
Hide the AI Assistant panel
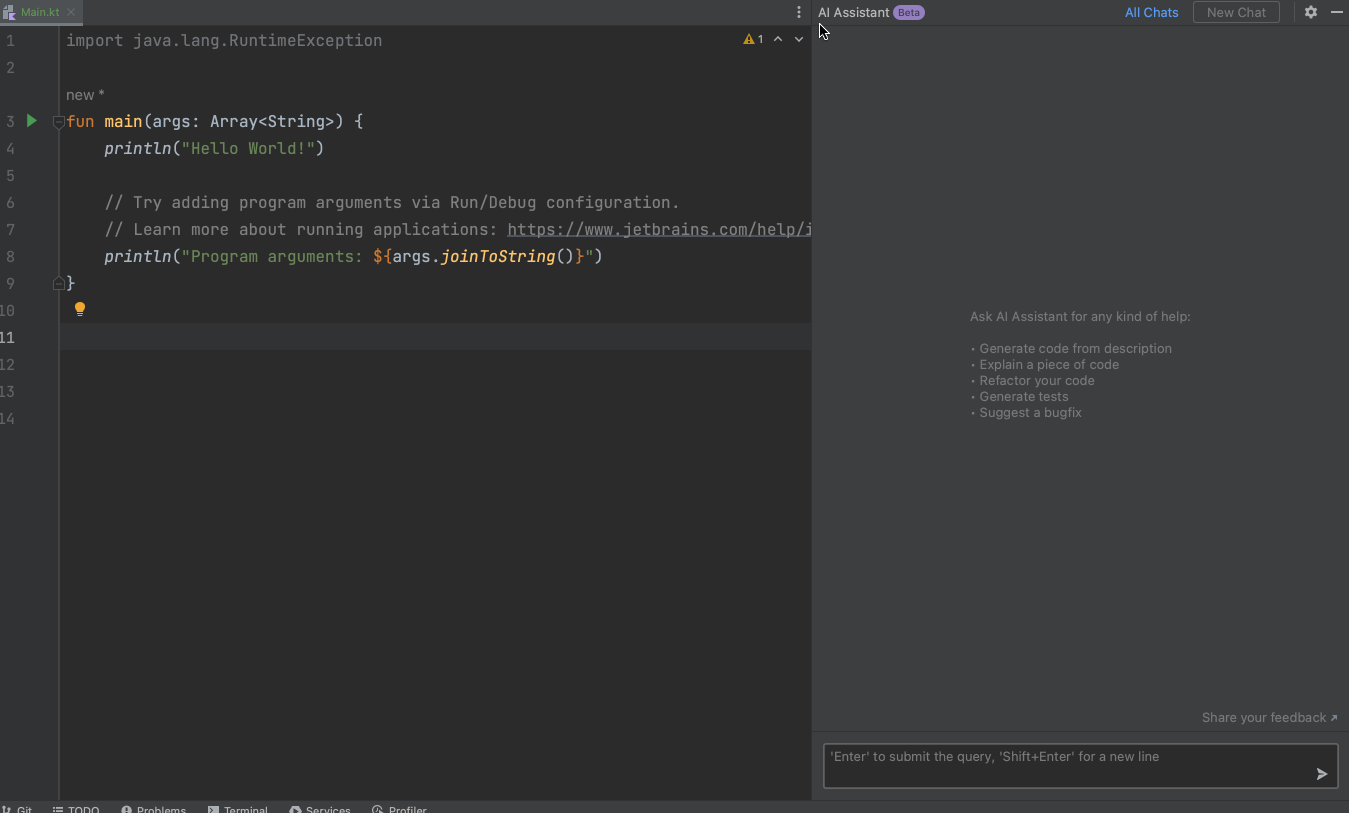tap(1336, 12)
